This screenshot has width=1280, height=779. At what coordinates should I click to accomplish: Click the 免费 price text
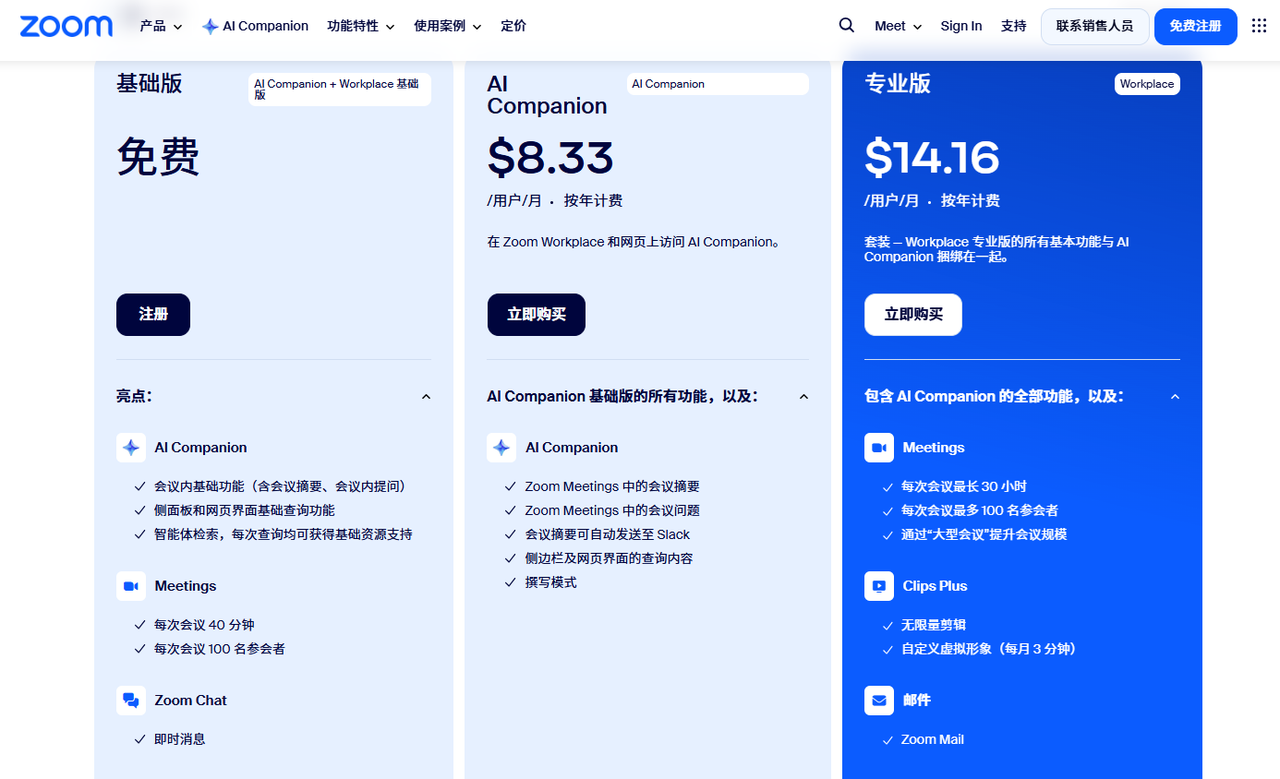click(x=158, y=157)
